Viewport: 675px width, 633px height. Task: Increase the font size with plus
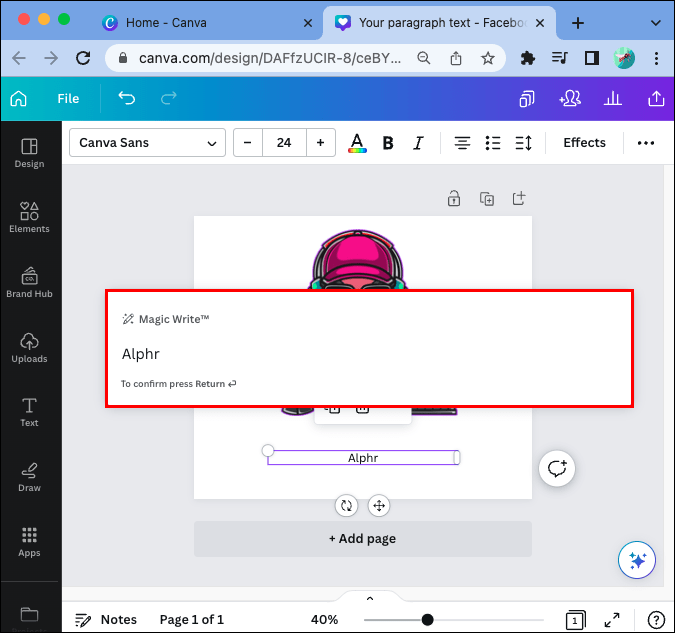tap(320, 143)
